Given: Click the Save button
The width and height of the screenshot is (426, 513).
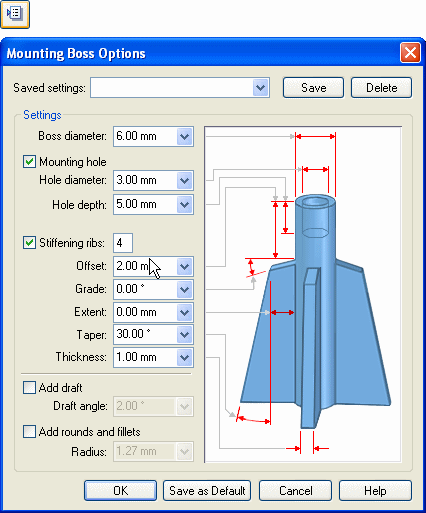Looking at the screenshot, I should click(x=313, y=88).
